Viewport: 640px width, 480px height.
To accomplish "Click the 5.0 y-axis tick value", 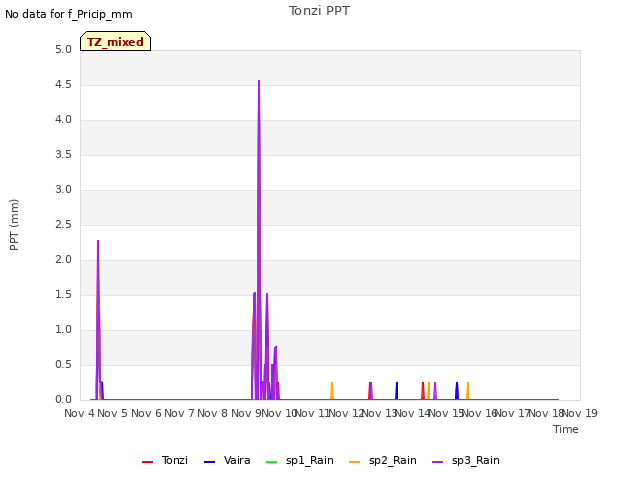I will 63,49.
